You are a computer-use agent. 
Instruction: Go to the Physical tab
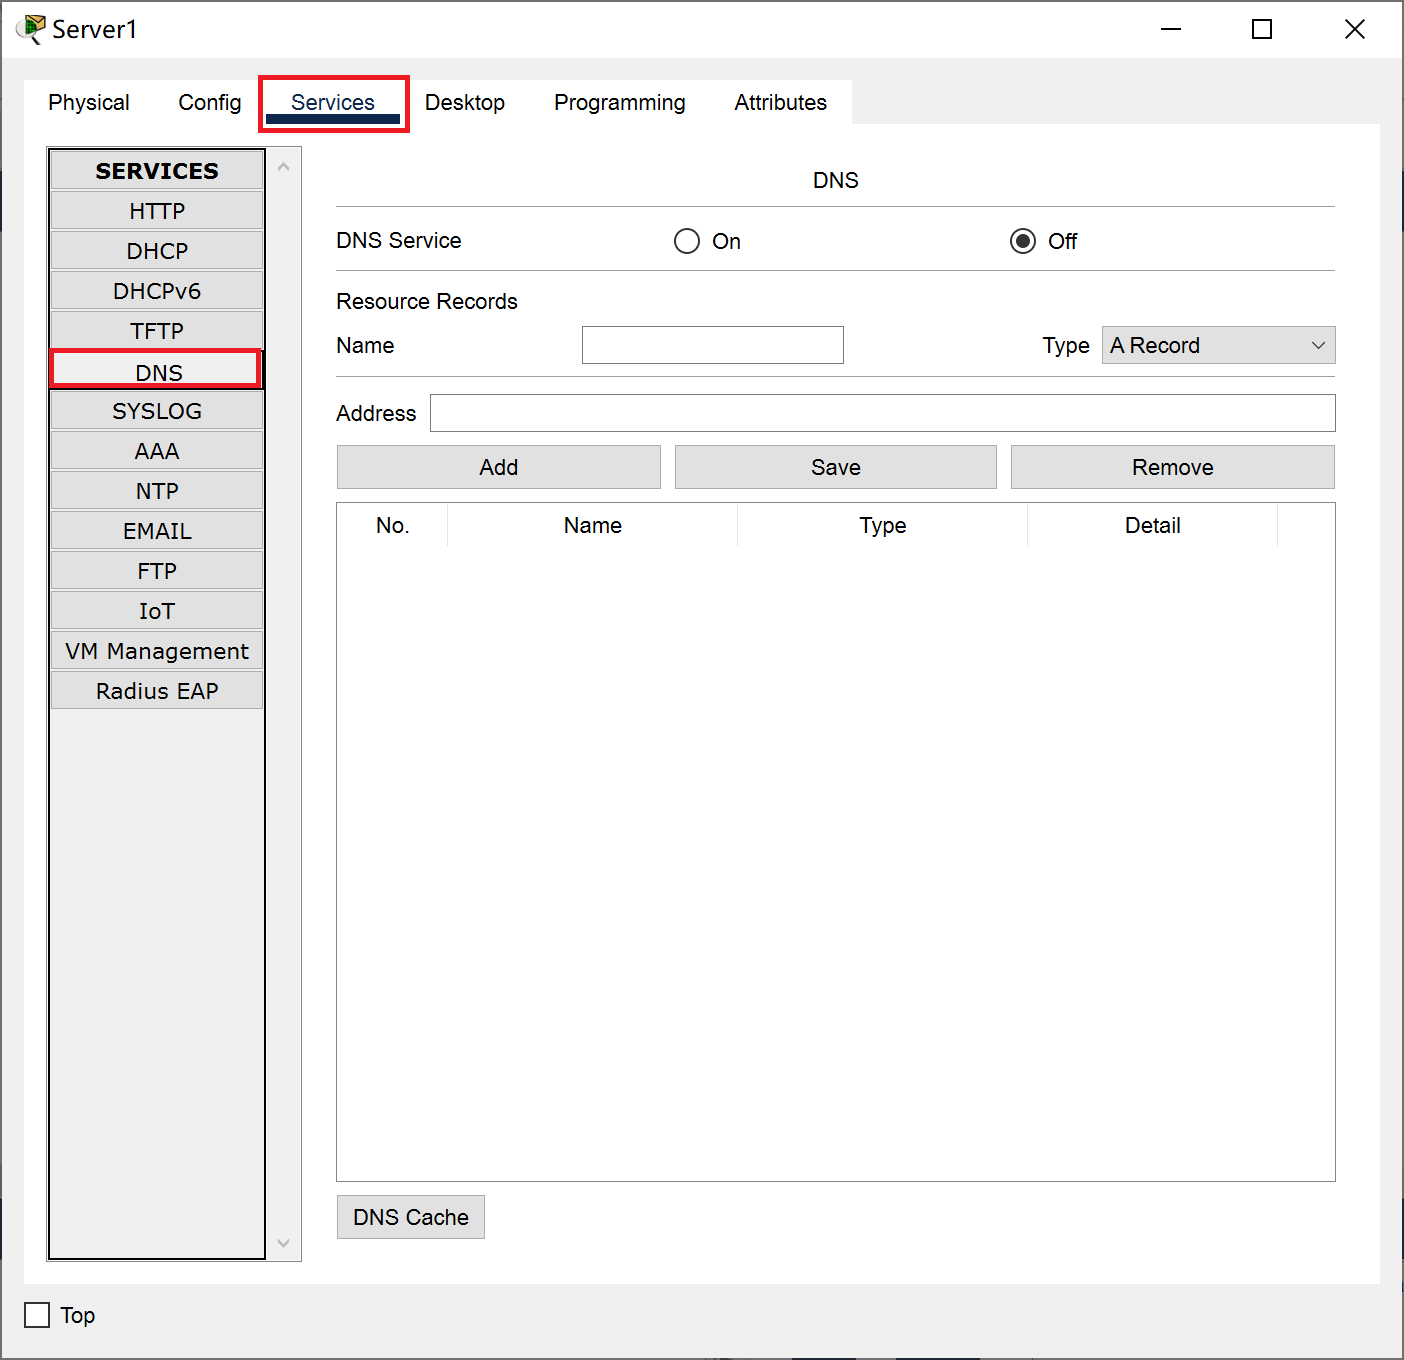coord(89,103)
